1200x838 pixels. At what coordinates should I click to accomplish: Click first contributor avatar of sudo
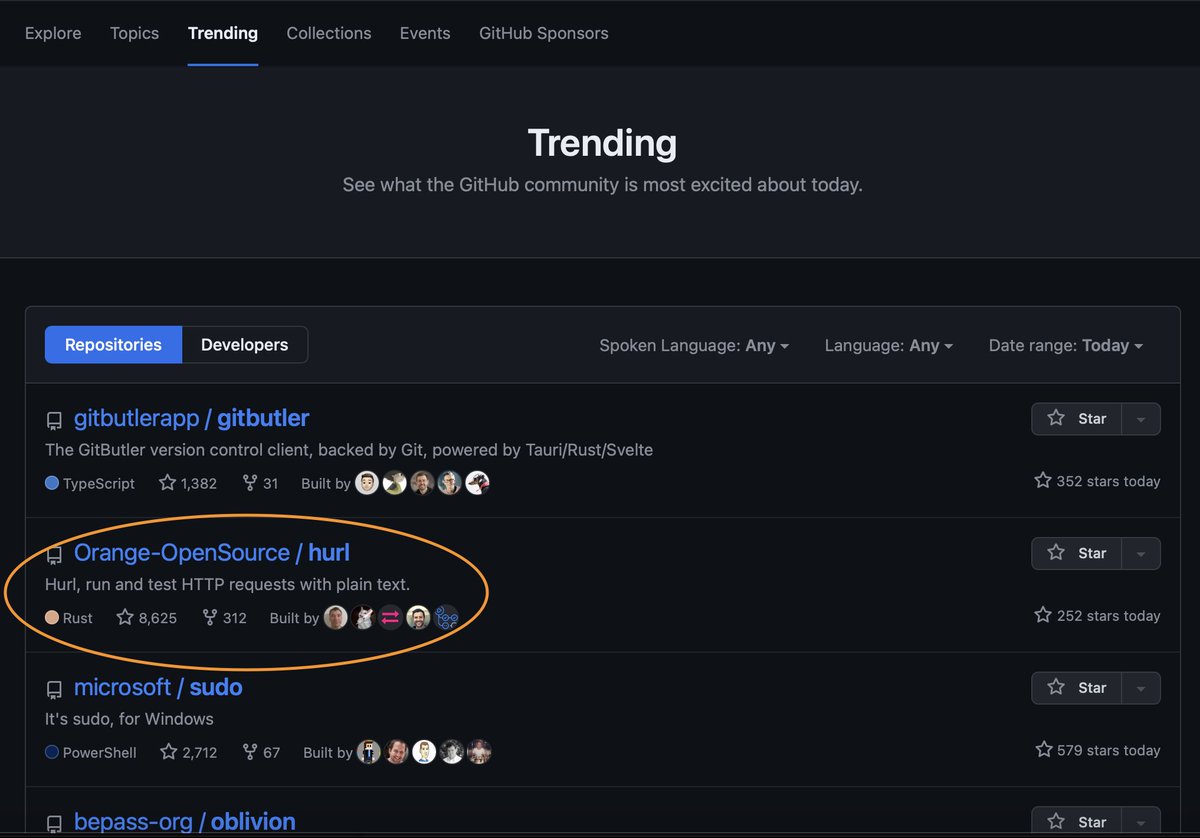(369, 752)
